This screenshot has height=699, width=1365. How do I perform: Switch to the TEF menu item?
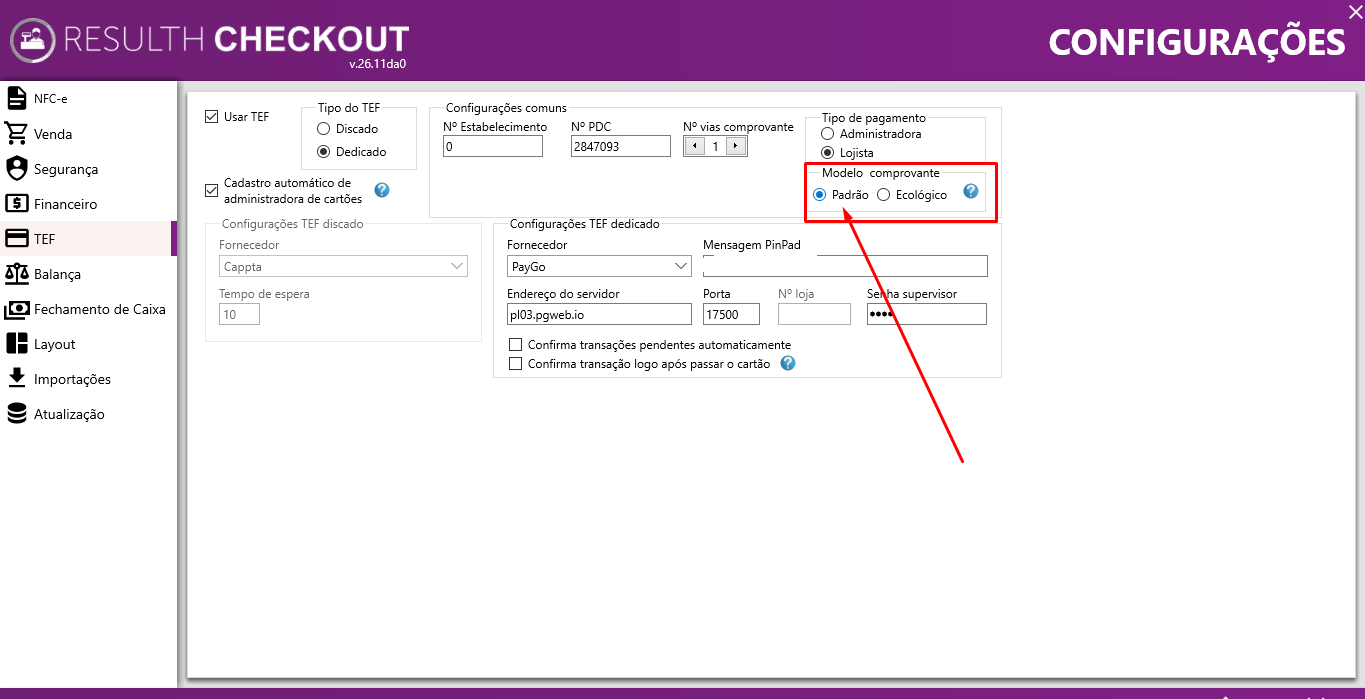[x=88, y=239]
